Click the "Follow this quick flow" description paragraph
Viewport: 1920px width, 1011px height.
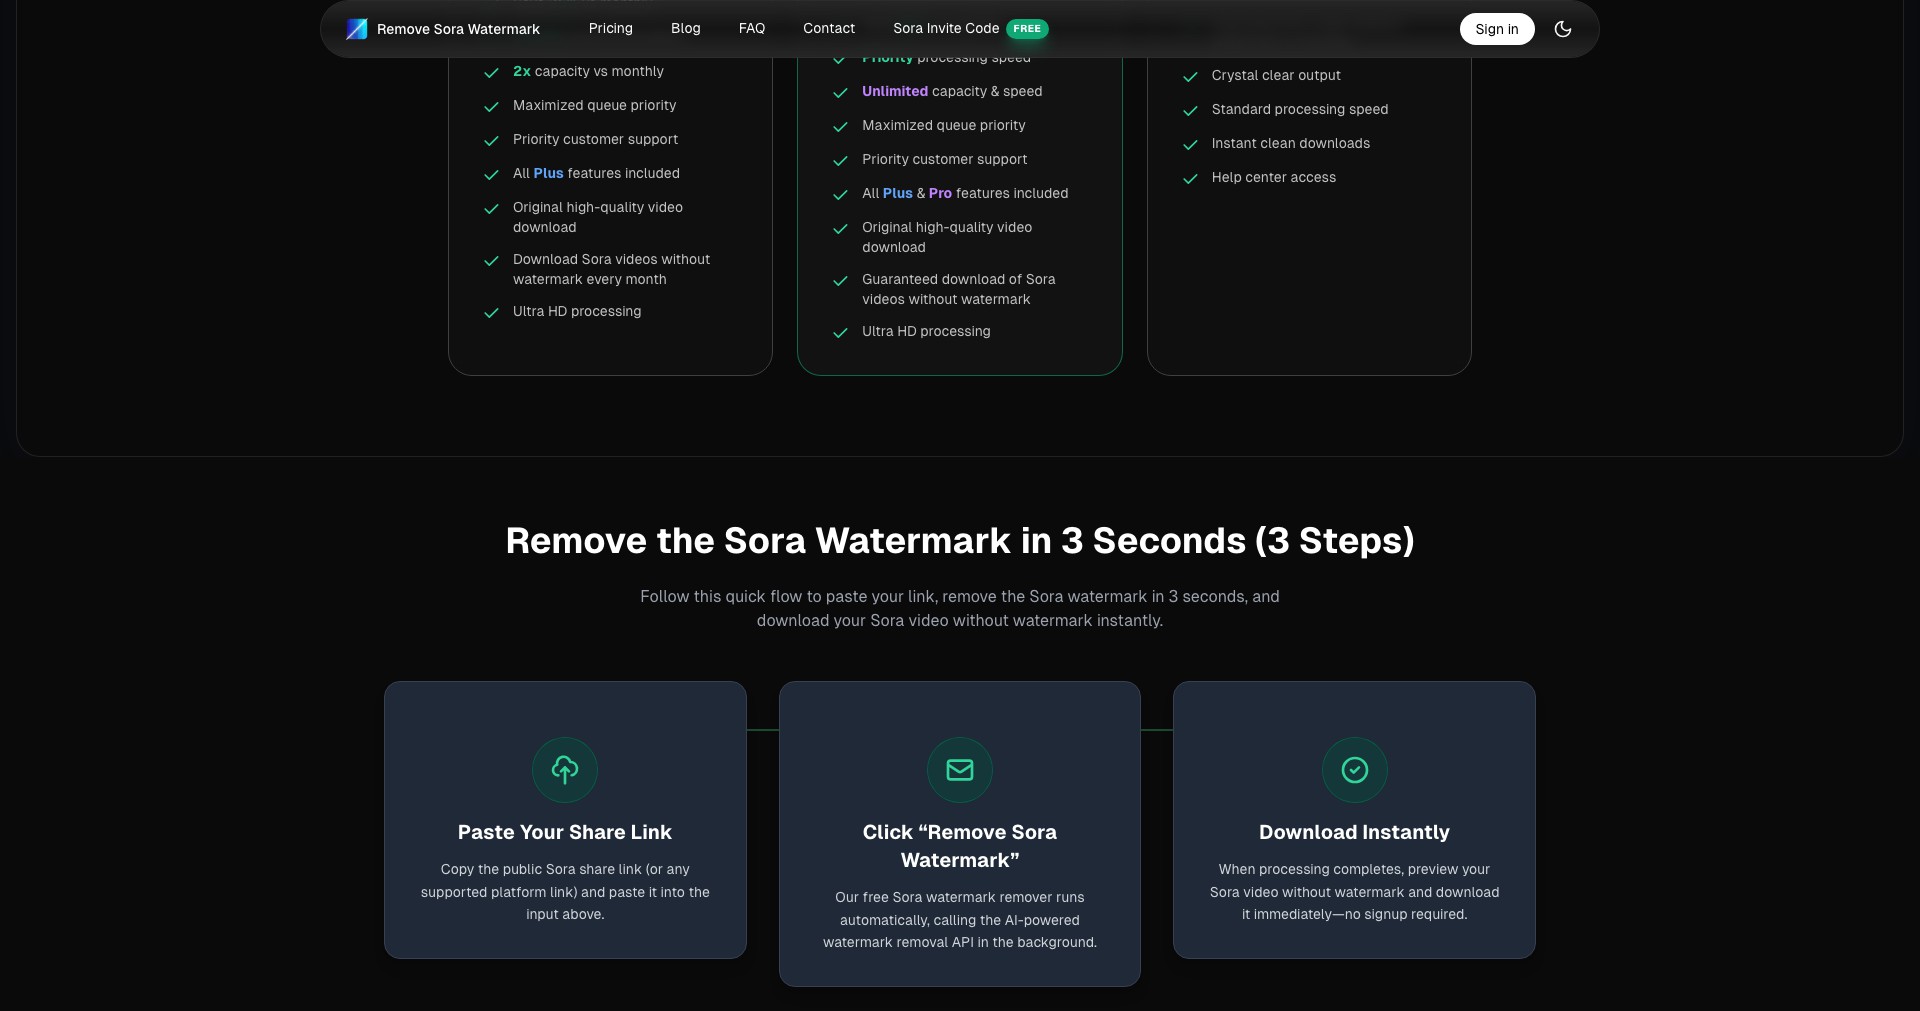click(960, 608)
